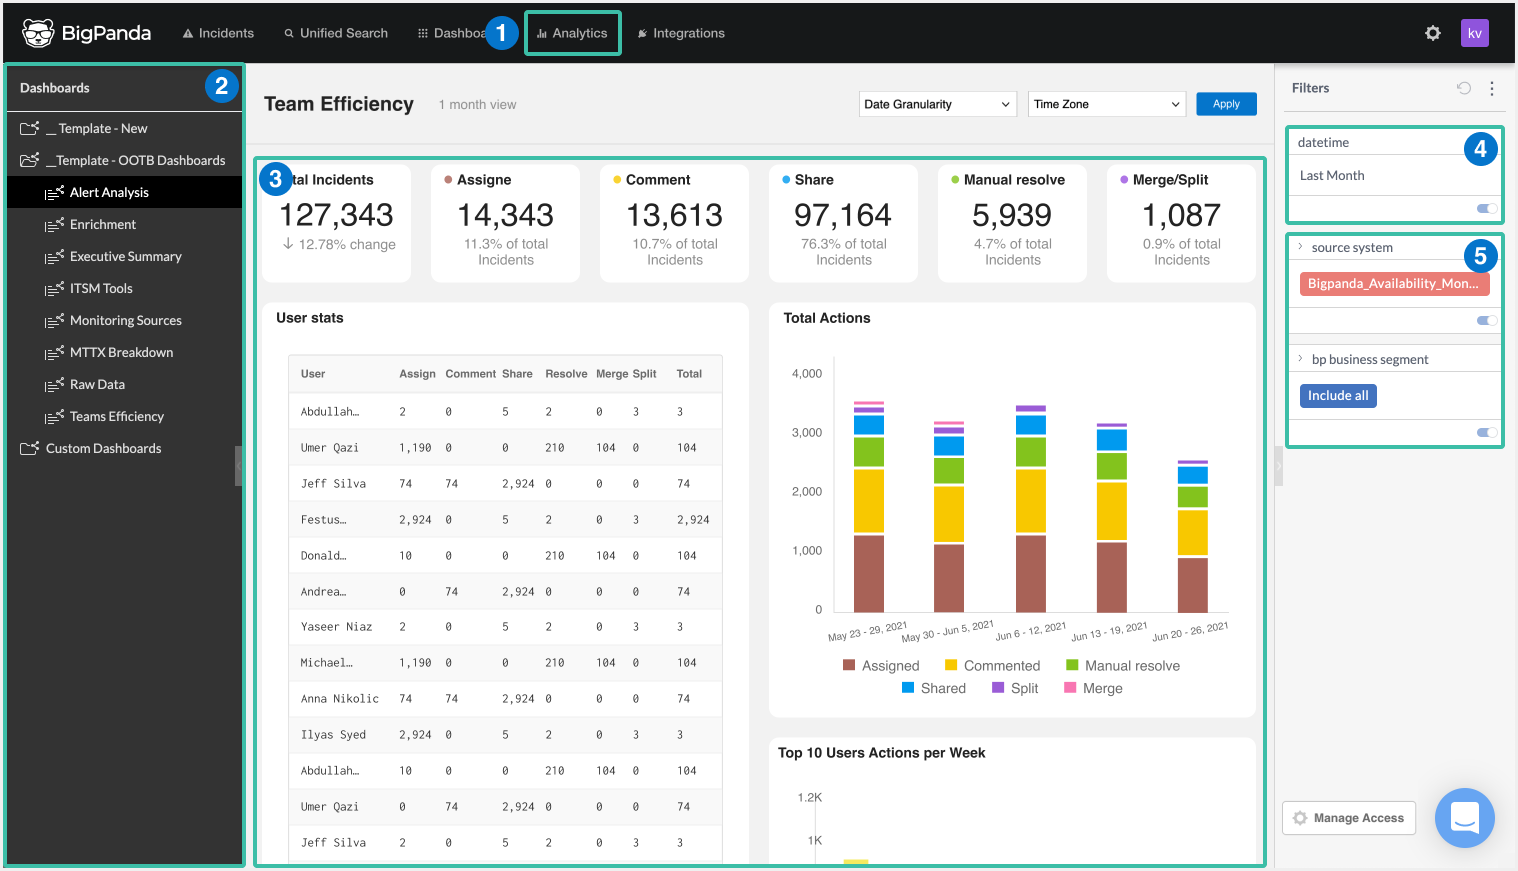Click the Manage Access button
This screenshot has height=871, width=1518.
(x=1348, y=817)
